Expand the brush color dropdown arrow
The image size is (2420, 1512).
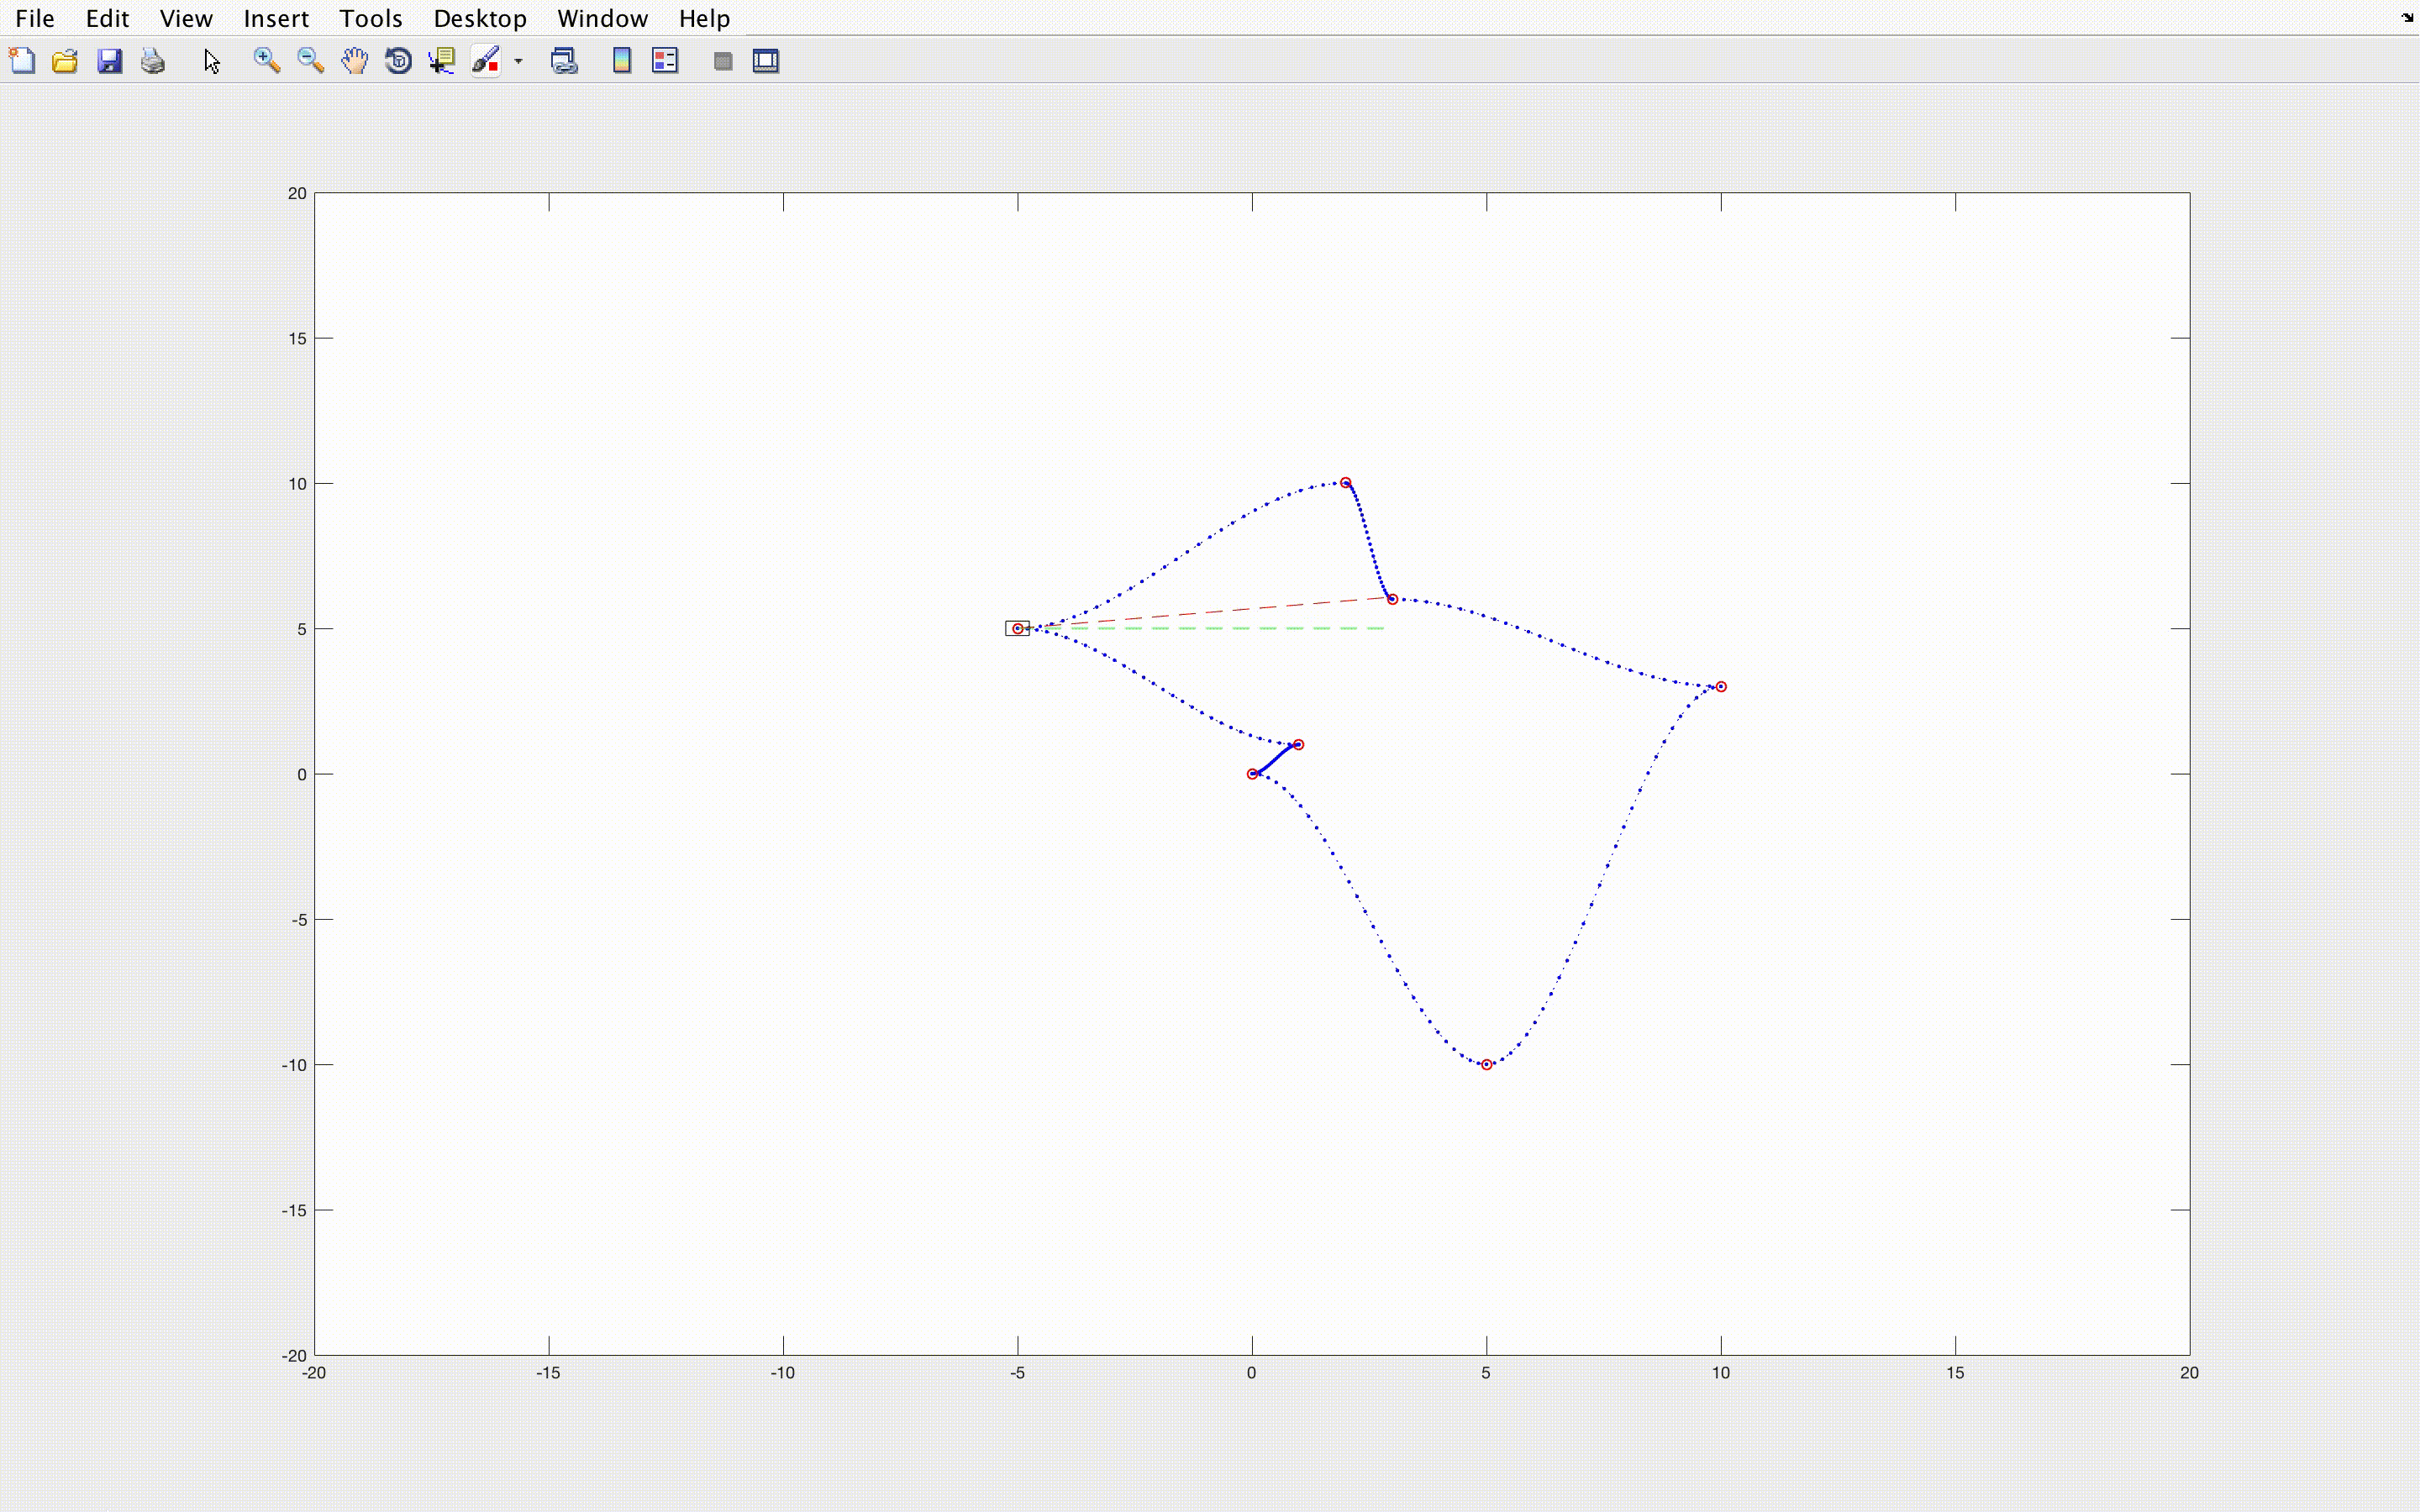coord(518,61)
